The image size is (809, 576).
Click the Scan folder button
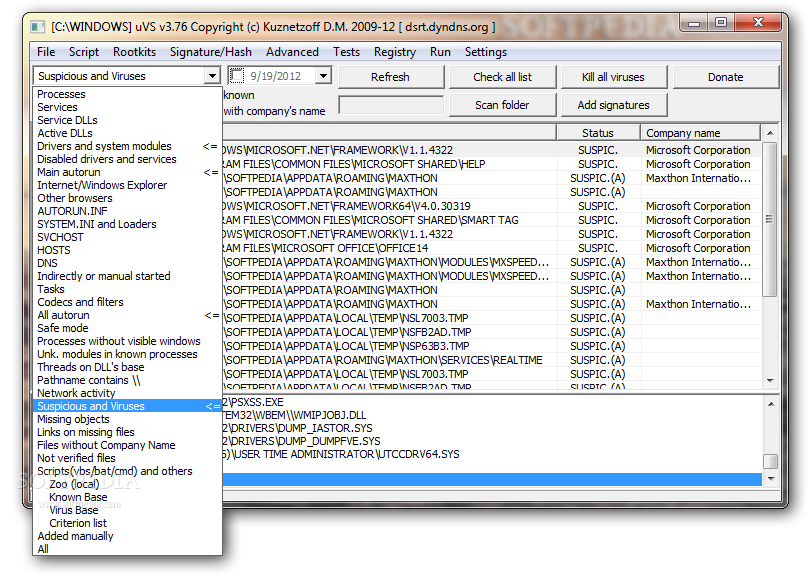coord(502,105)
